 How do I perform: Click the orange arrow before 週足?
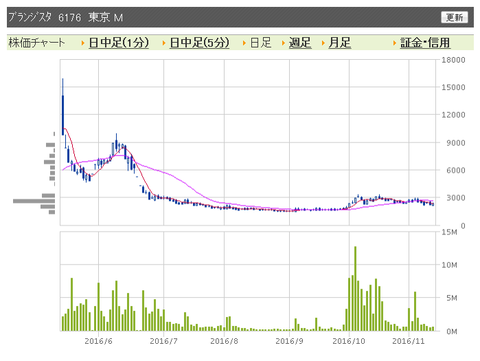tap(283, 43)
